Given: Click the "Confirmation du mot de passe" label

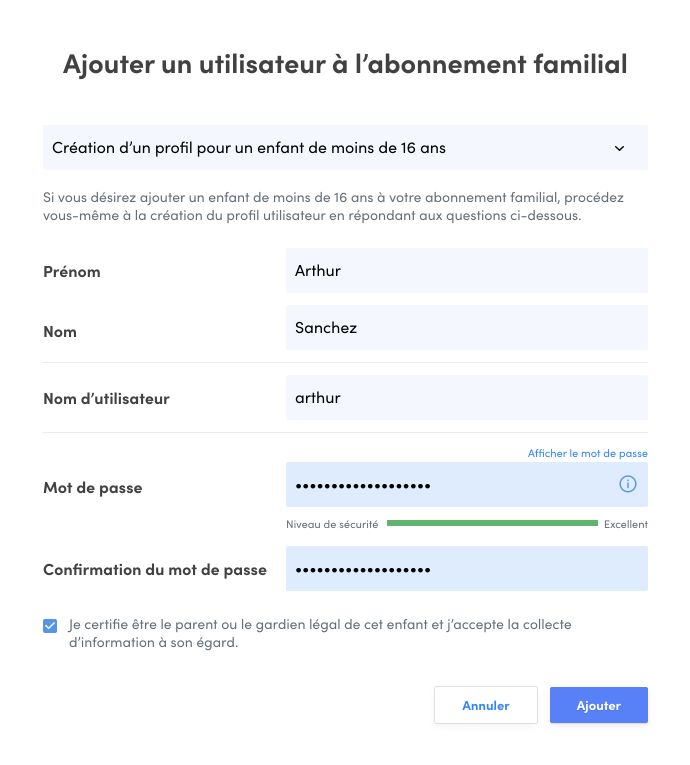Looking at the screenshot, I should click(x=155, y=570).
